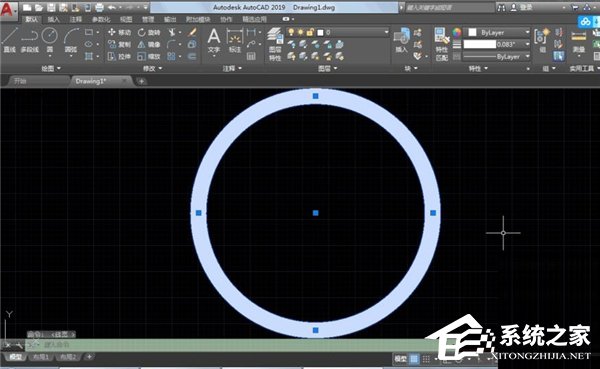Select the Line (直线) tool
This screenshot has width=600, height=369.
(9, 40)
